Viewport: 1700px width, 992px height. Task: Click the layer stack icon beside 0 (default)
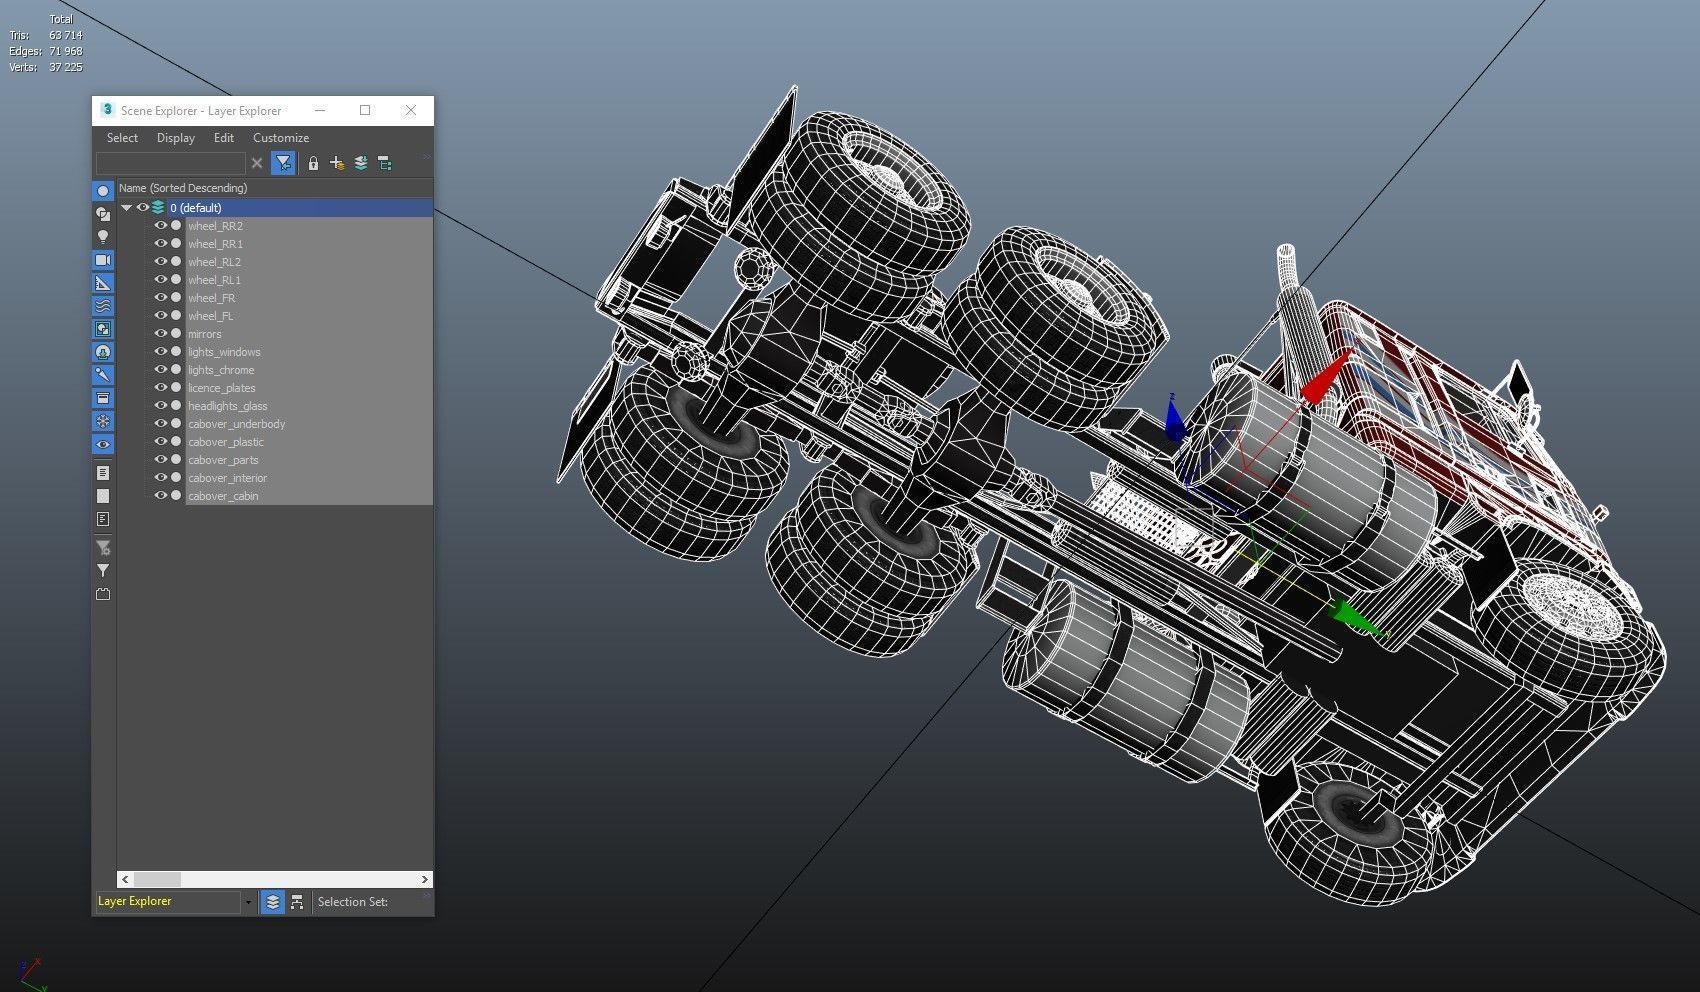(x=158, y=208)
